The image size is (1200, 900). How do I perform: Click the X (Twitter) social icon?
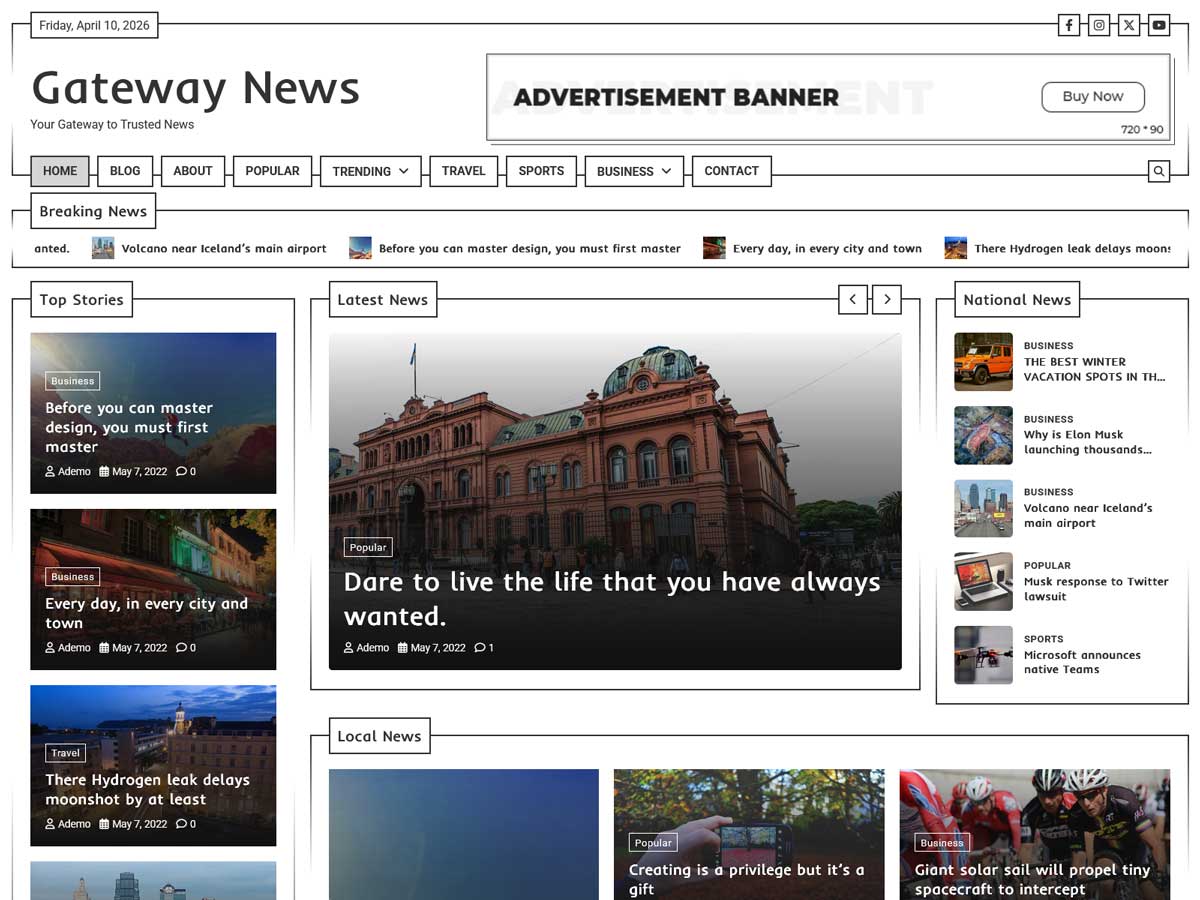tap(1129, 25)
